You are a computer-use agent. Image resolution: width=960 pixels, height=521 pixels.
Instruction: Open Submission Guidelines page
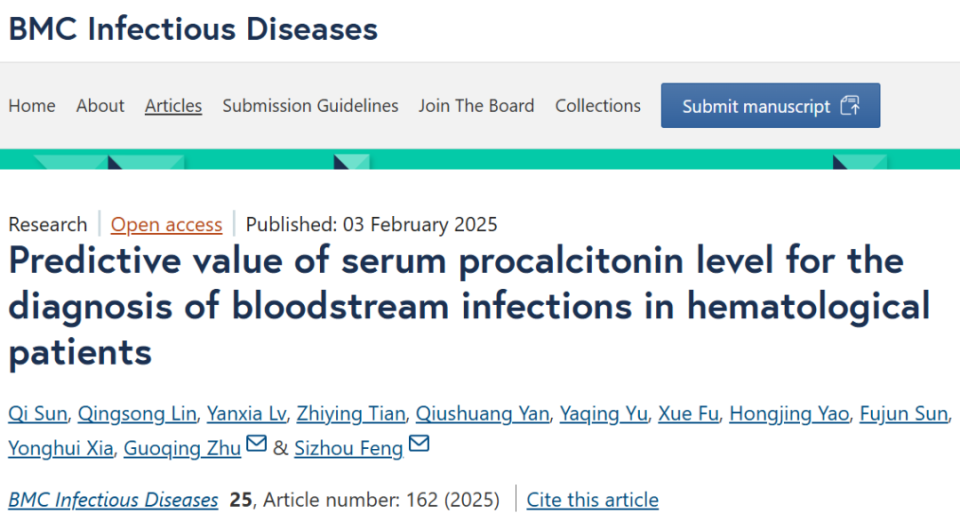[310, 106]
